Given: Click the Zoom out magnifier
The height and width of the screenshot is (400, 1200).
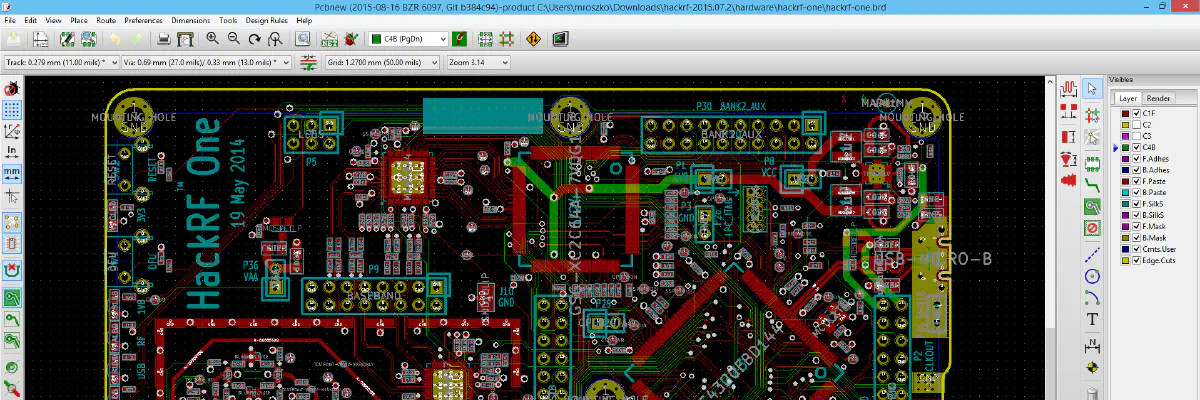Looking at the screenshot, I should [x=233, y=39].
